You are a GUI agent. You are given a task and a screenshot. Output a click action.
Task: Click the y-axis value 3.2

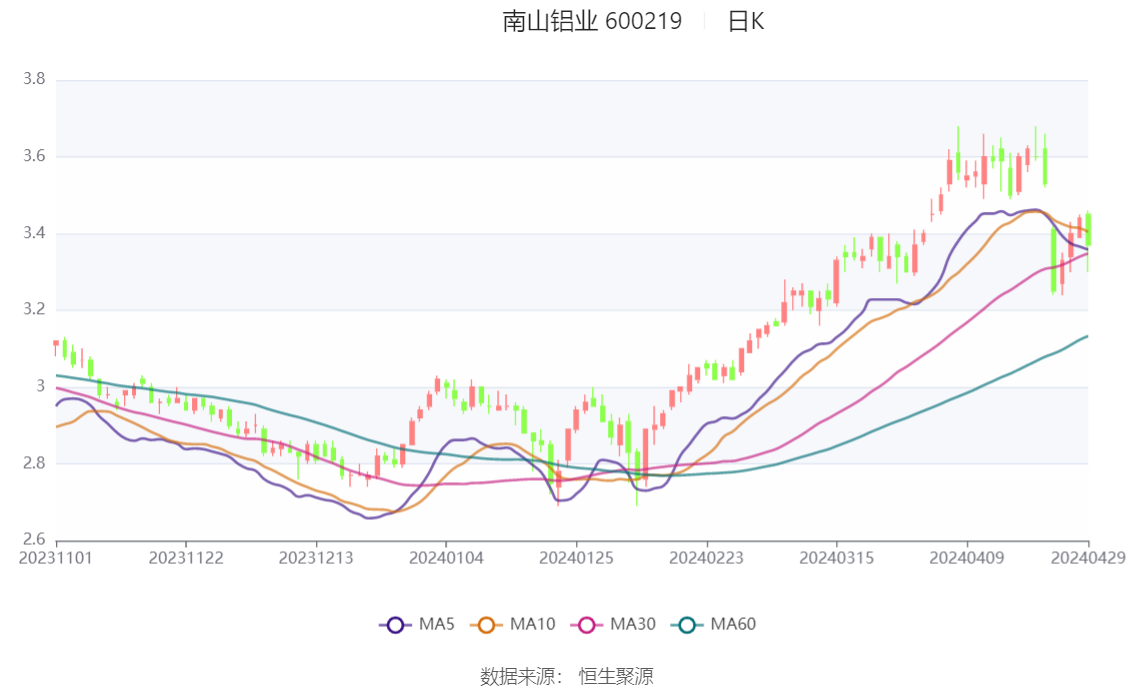tap(34, 309)
